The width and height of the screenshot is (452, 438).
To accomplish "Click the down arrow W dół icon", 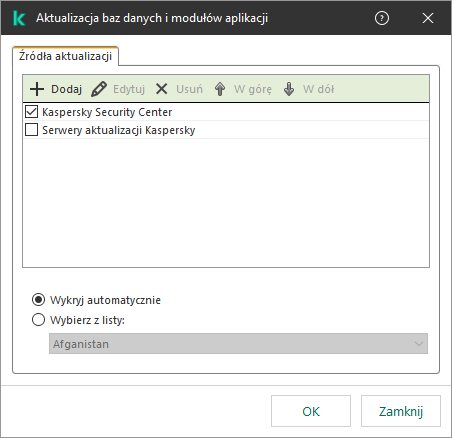I will (x=289, y=89).
